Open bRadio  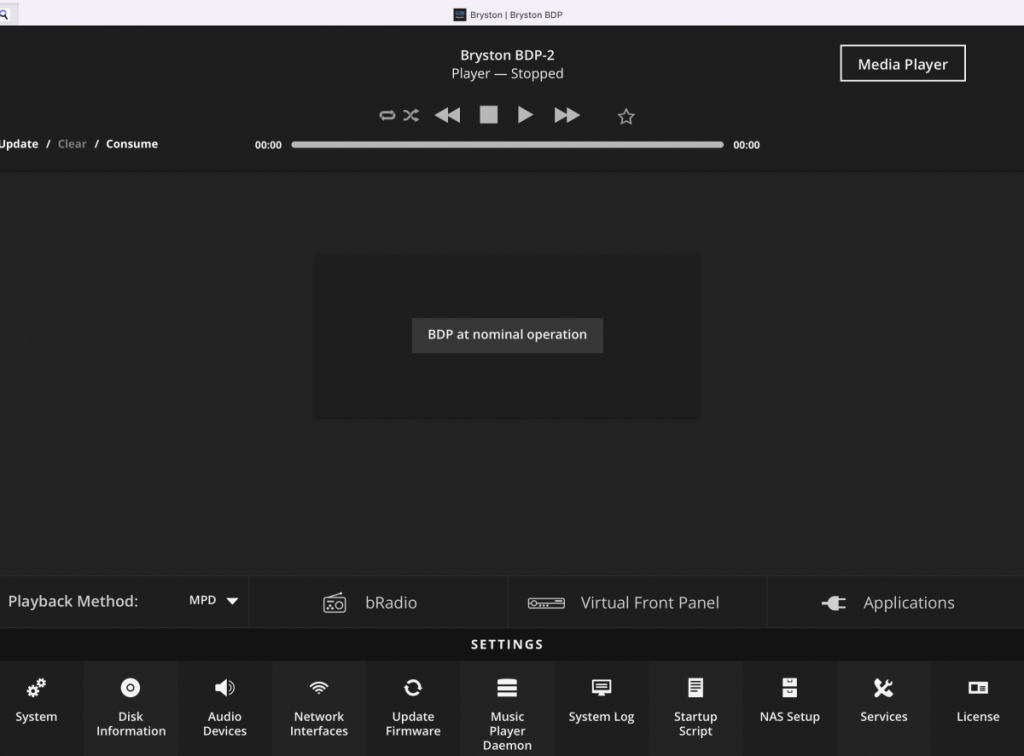pyautogui.click(x=378, y=602)
